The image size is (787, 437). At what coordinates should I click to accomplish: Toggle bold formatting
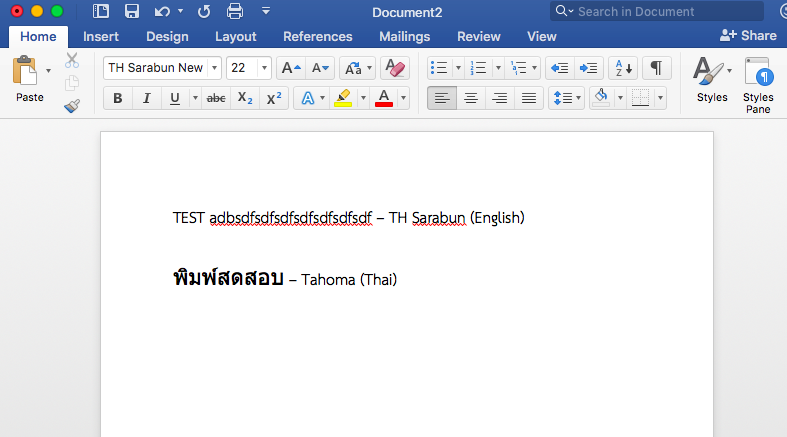(x=117, y=98)
